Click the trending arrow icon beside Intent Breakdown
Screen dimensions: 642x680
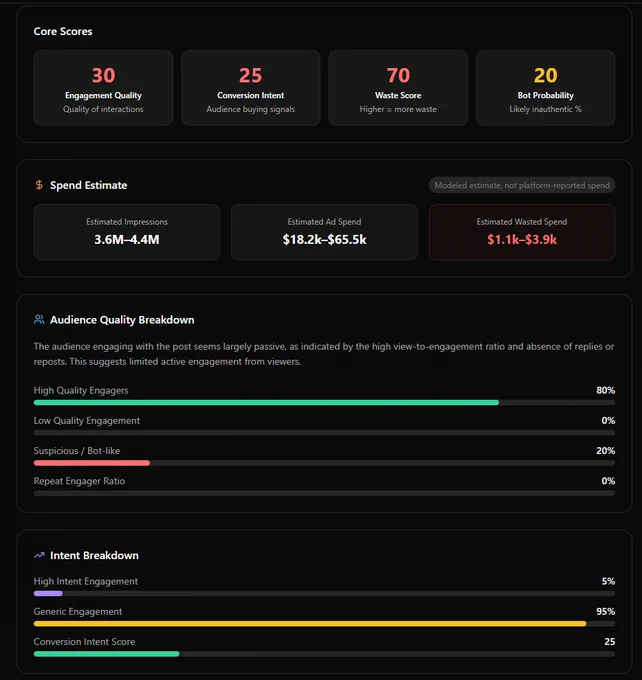tap(39, 555)
